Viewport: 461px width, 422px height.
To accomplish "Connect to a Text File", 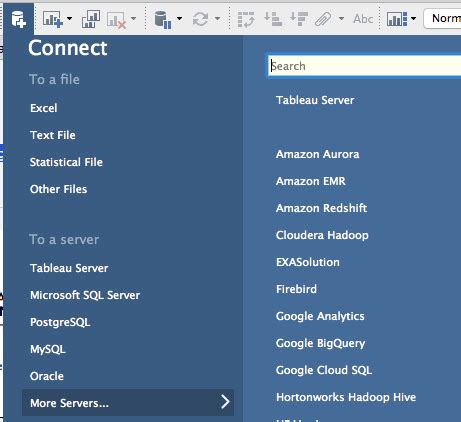I will click(53, 135).
